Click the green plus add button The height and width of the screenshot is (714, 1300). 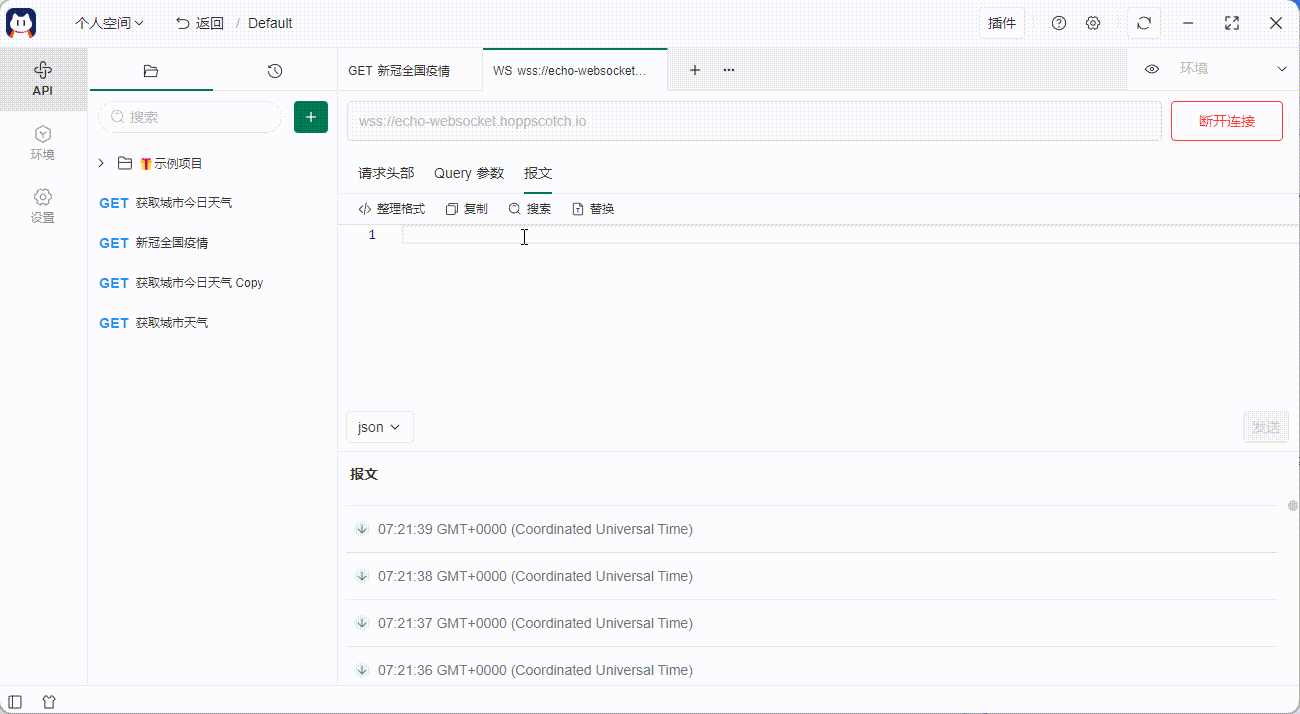[x=311, y=117]
